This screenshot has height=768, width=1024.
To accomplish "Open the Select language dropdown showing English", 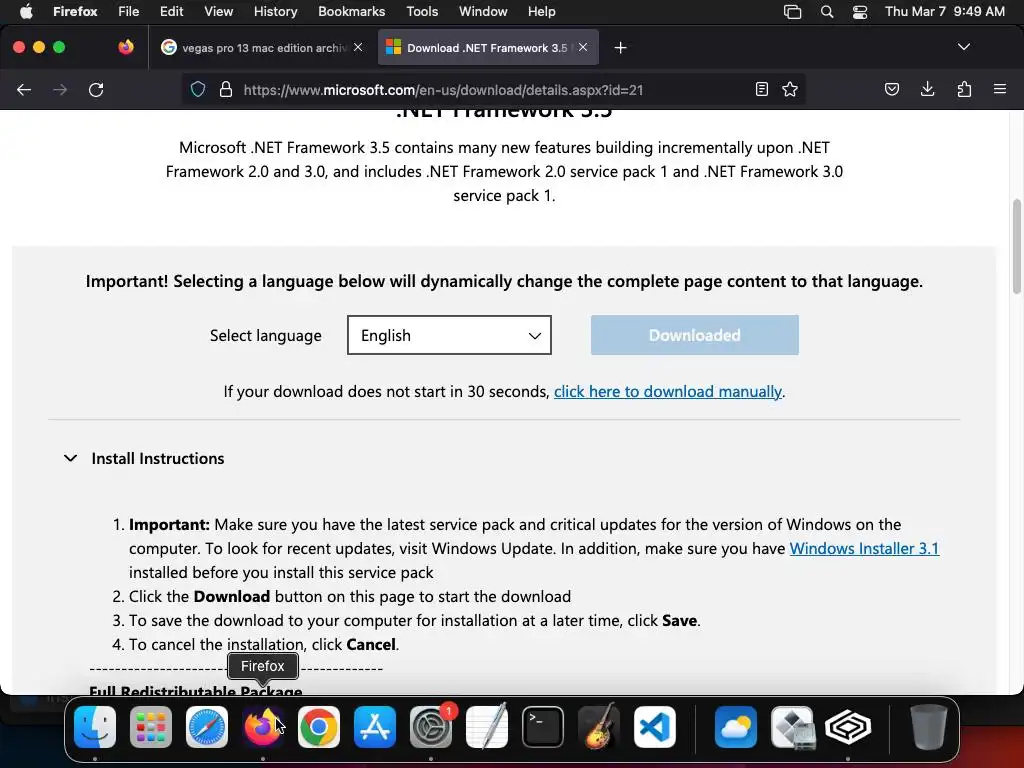I will click(449, 335).
